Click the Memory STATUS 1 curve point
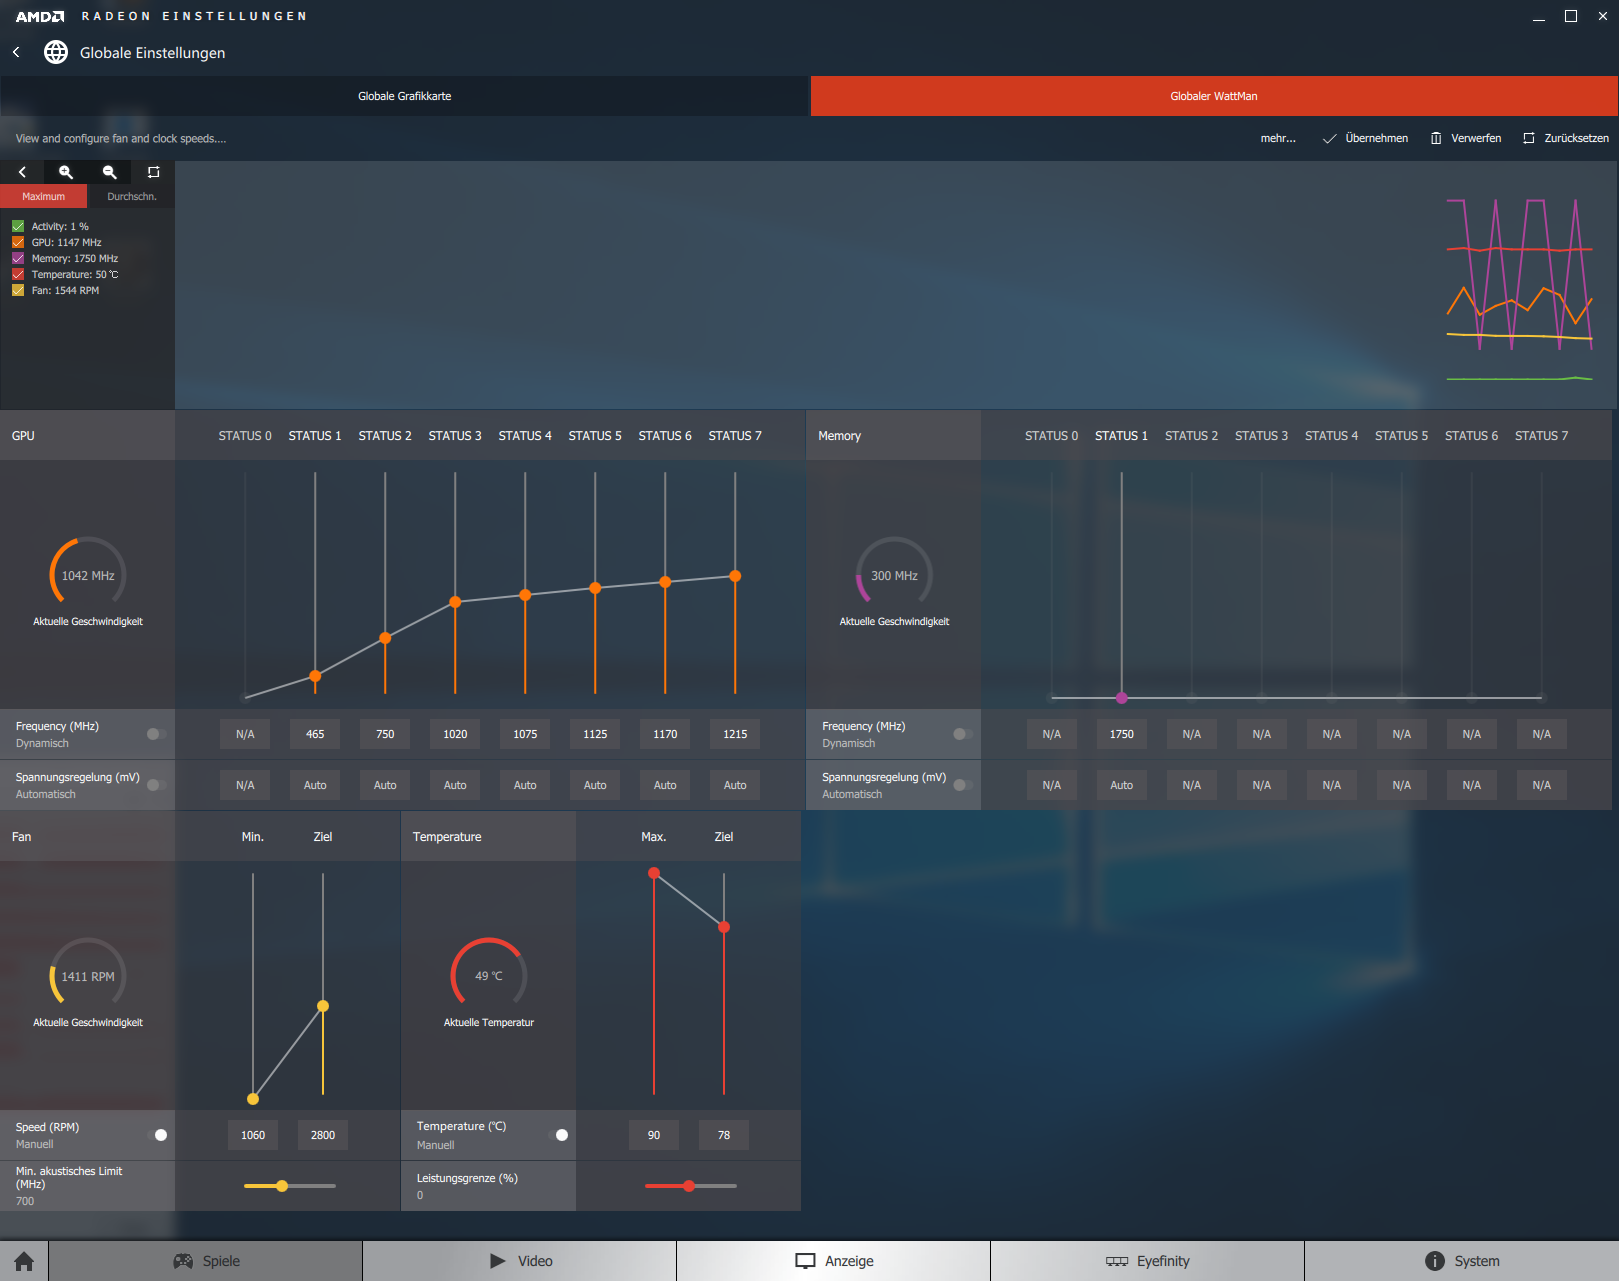The image size is (1619, 1281). click(1122, 697)
